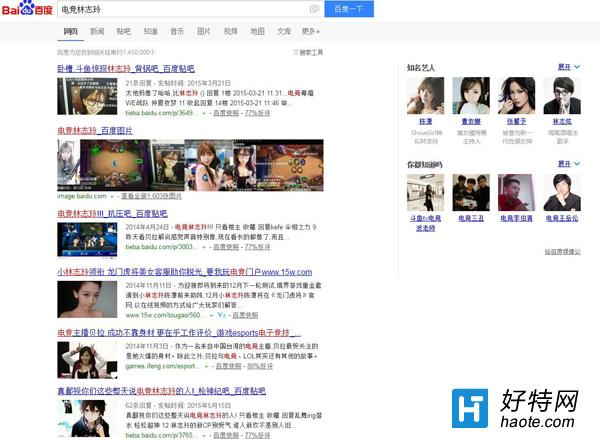Expand arrow beside tieba.baidu.com/p/3649 URL
Viewport: 600px width, 441px height.
[x=204, y=113]
